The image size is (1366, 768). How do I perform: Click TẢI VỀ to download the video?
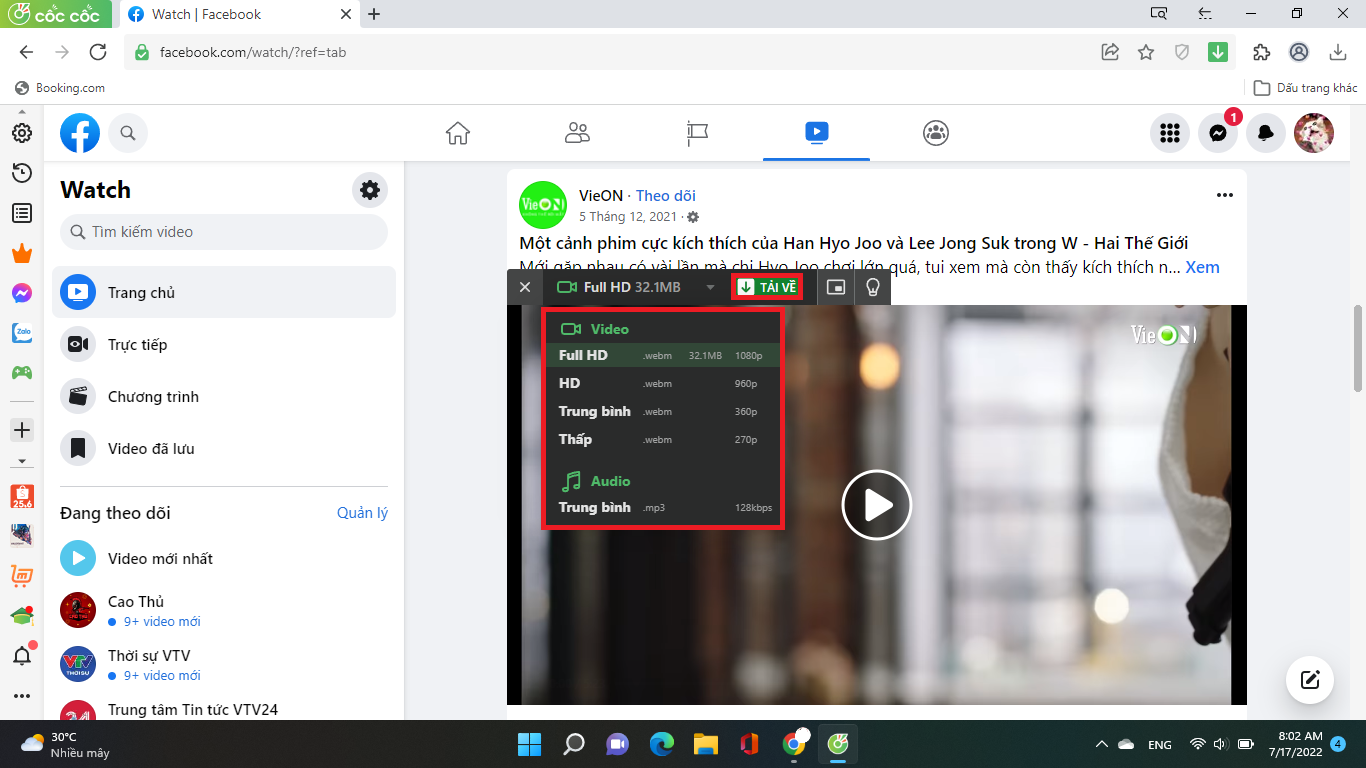coord(767,285)
